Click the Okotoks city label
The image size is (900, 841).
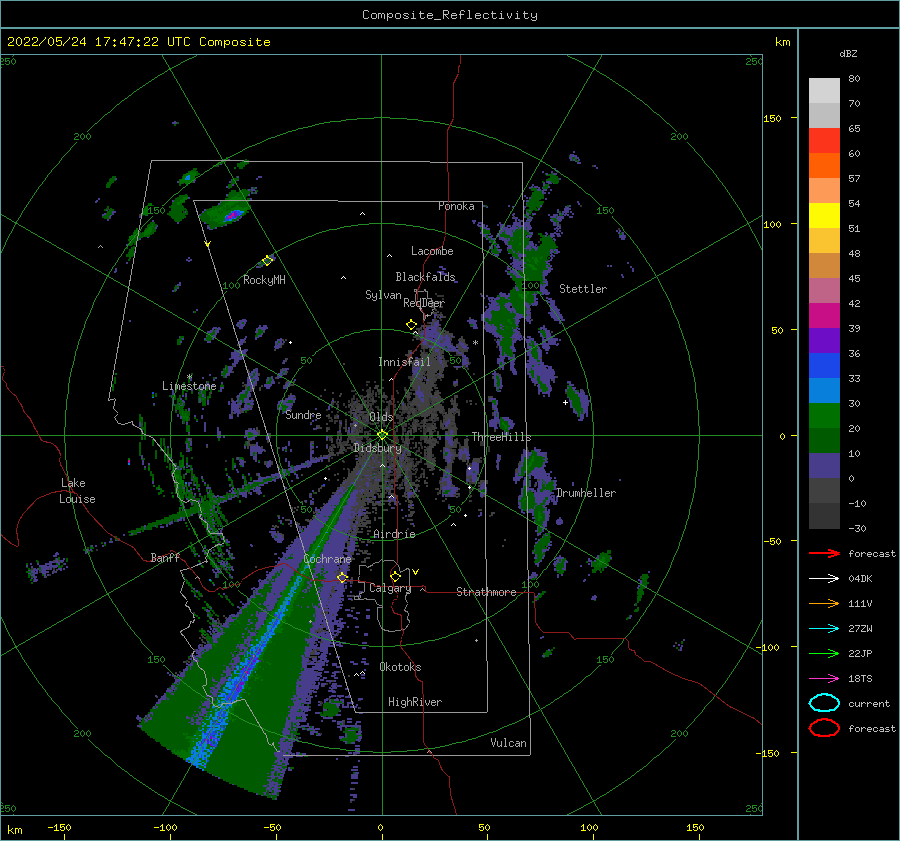pos(400,667)
